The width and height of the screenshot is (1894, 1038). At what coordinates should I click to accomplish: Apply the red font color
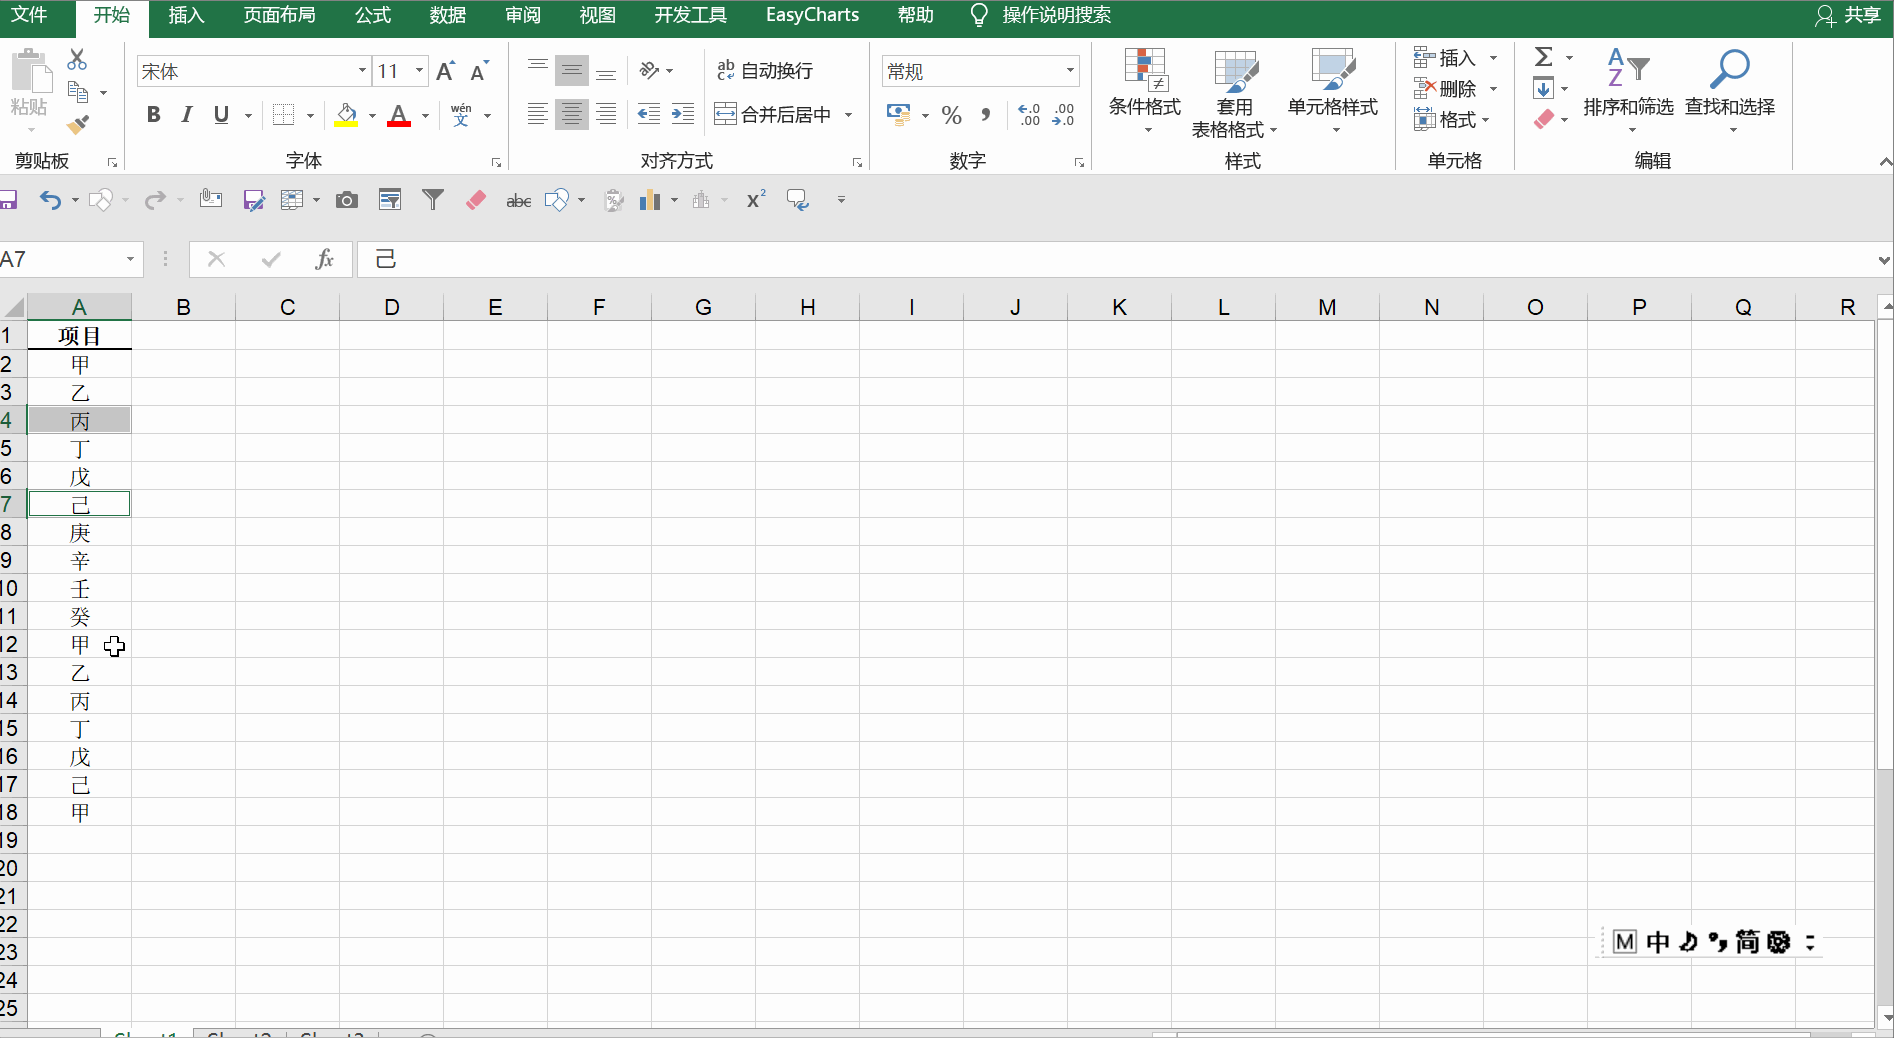(x=399, y=115)
